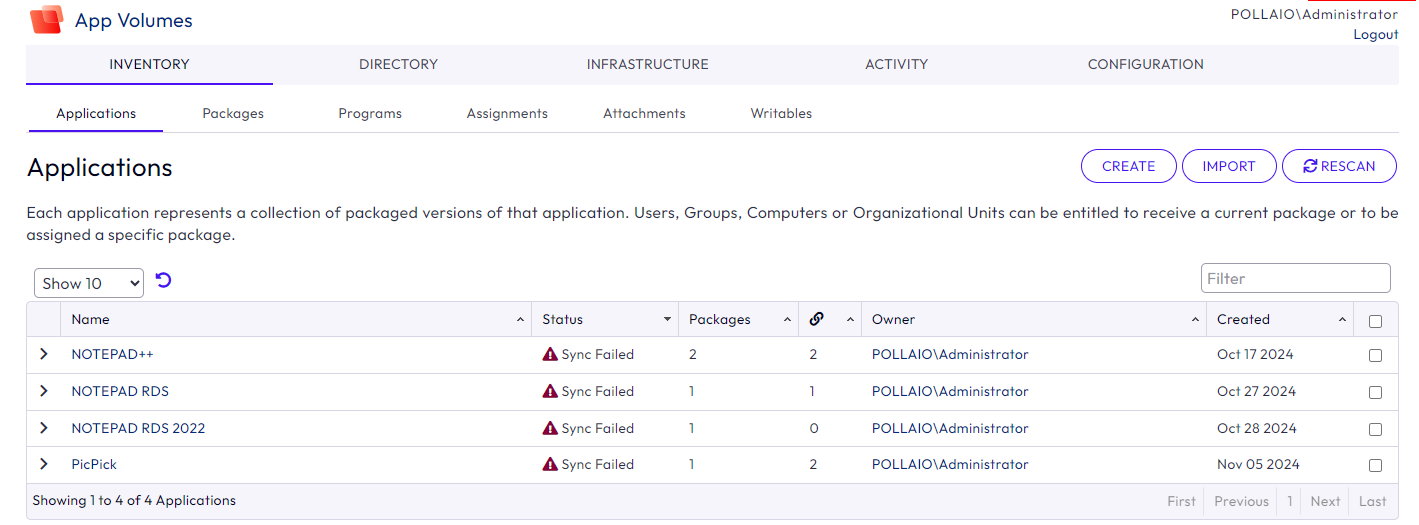Image resolution: width=1419 pixels, height=525 pixels.
Task: Click the refresh icon beside Show 10
Action: tap(164, 281)
